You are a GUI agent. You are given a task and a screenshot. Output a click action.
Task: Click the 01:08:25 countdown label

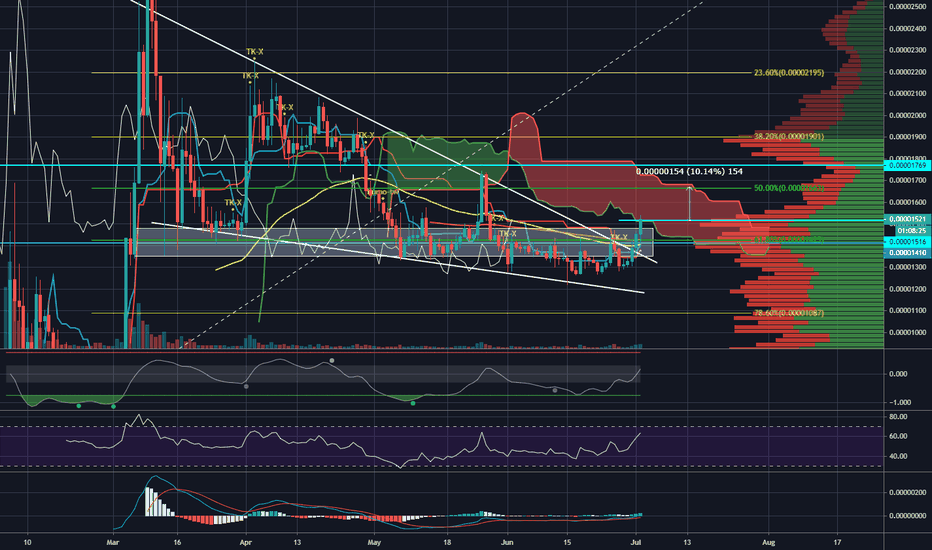(912, 231)
